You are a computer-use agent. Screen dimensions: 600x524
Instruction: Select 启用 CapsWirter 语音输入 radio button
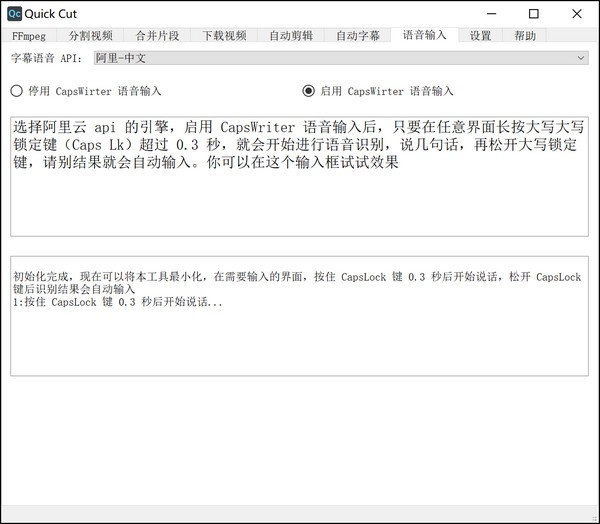308,91
